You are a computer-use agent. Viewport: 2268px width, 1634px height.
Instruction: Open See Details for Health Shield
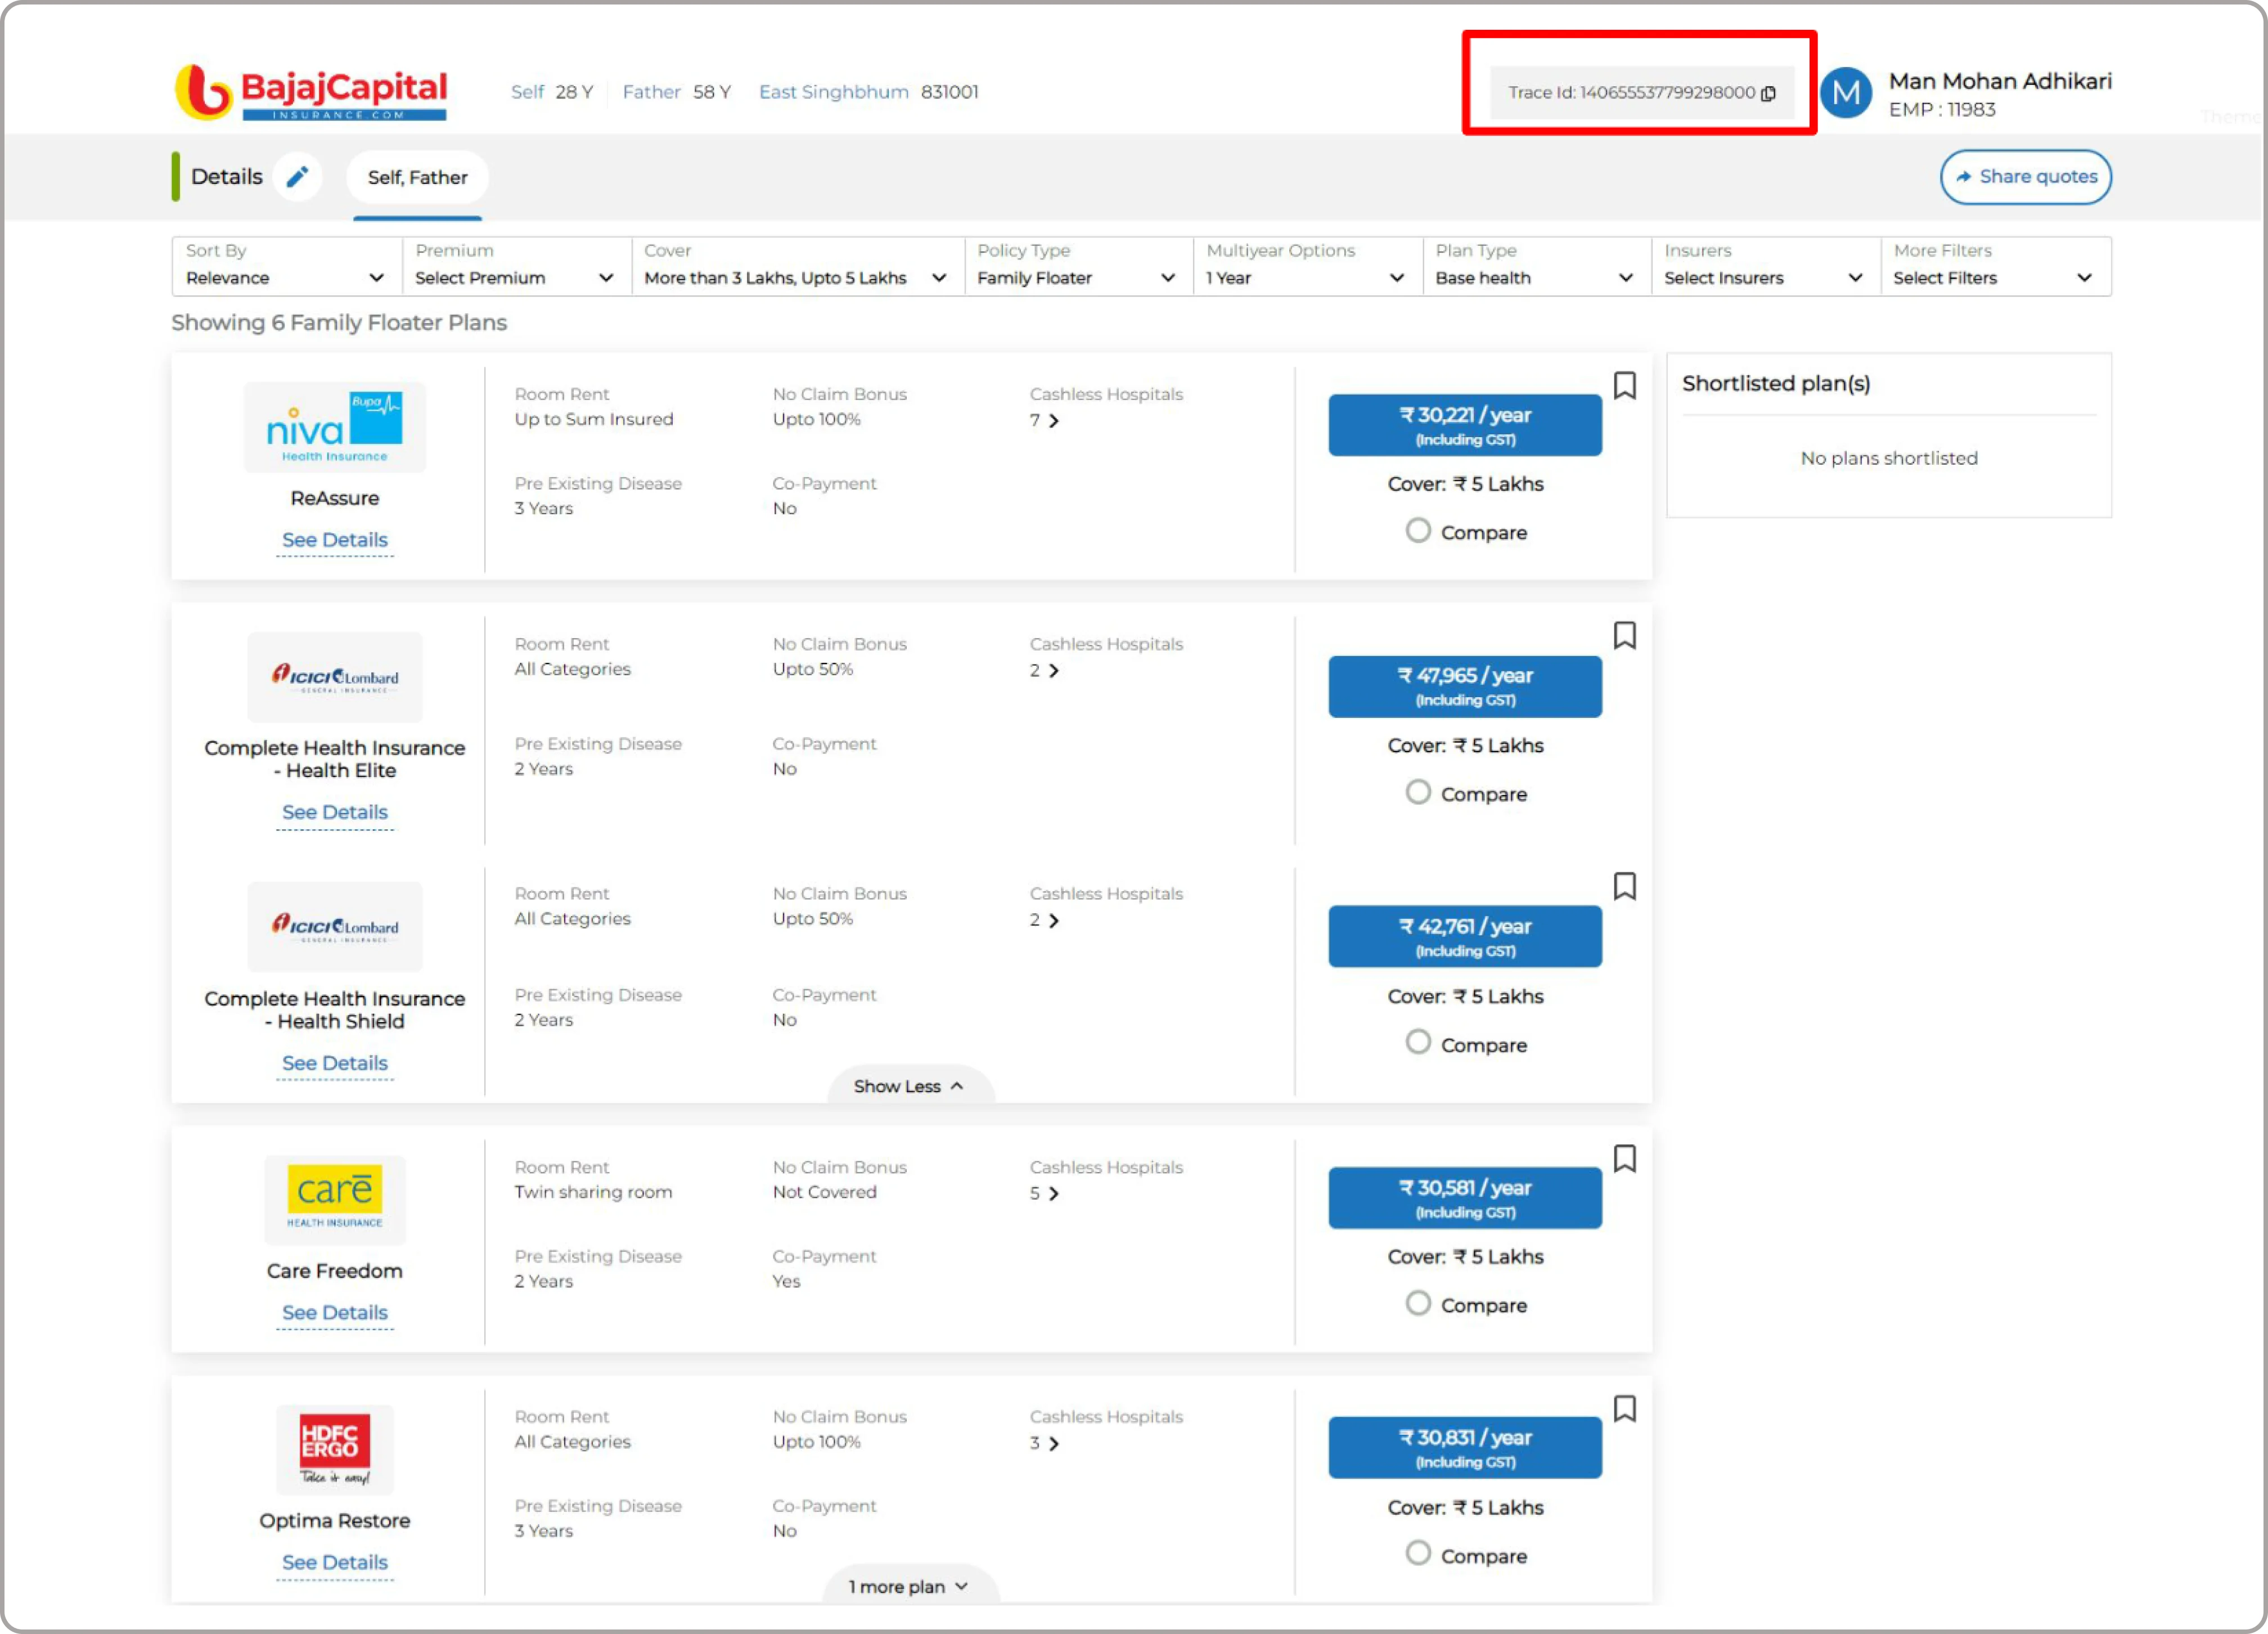pyautogui.click(x=334, y=1064)
